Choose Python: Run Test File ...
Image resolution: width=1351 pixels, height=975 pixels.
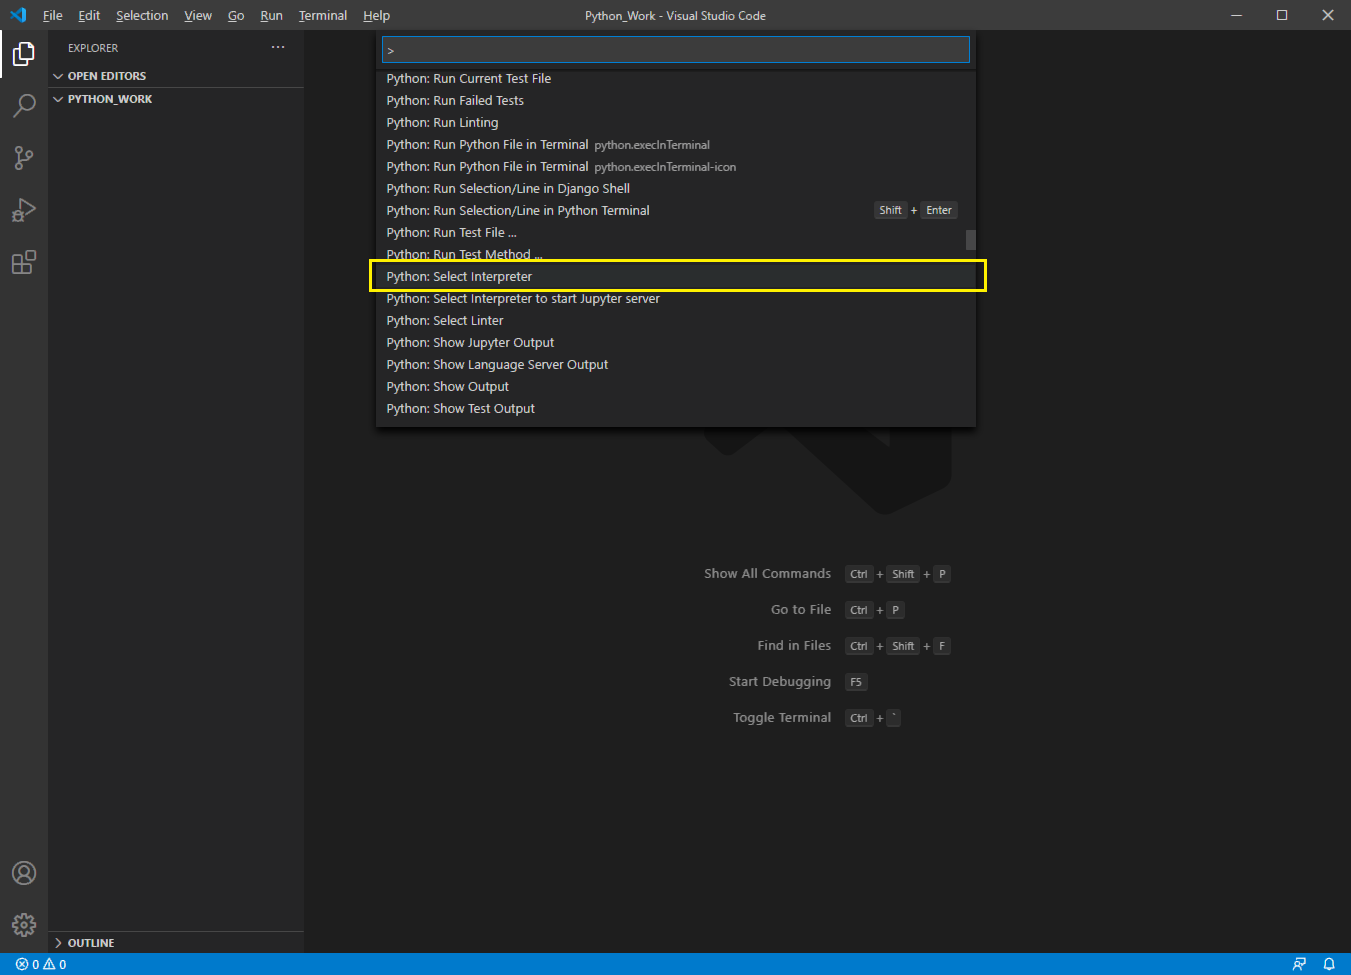[x=676, y=232]
